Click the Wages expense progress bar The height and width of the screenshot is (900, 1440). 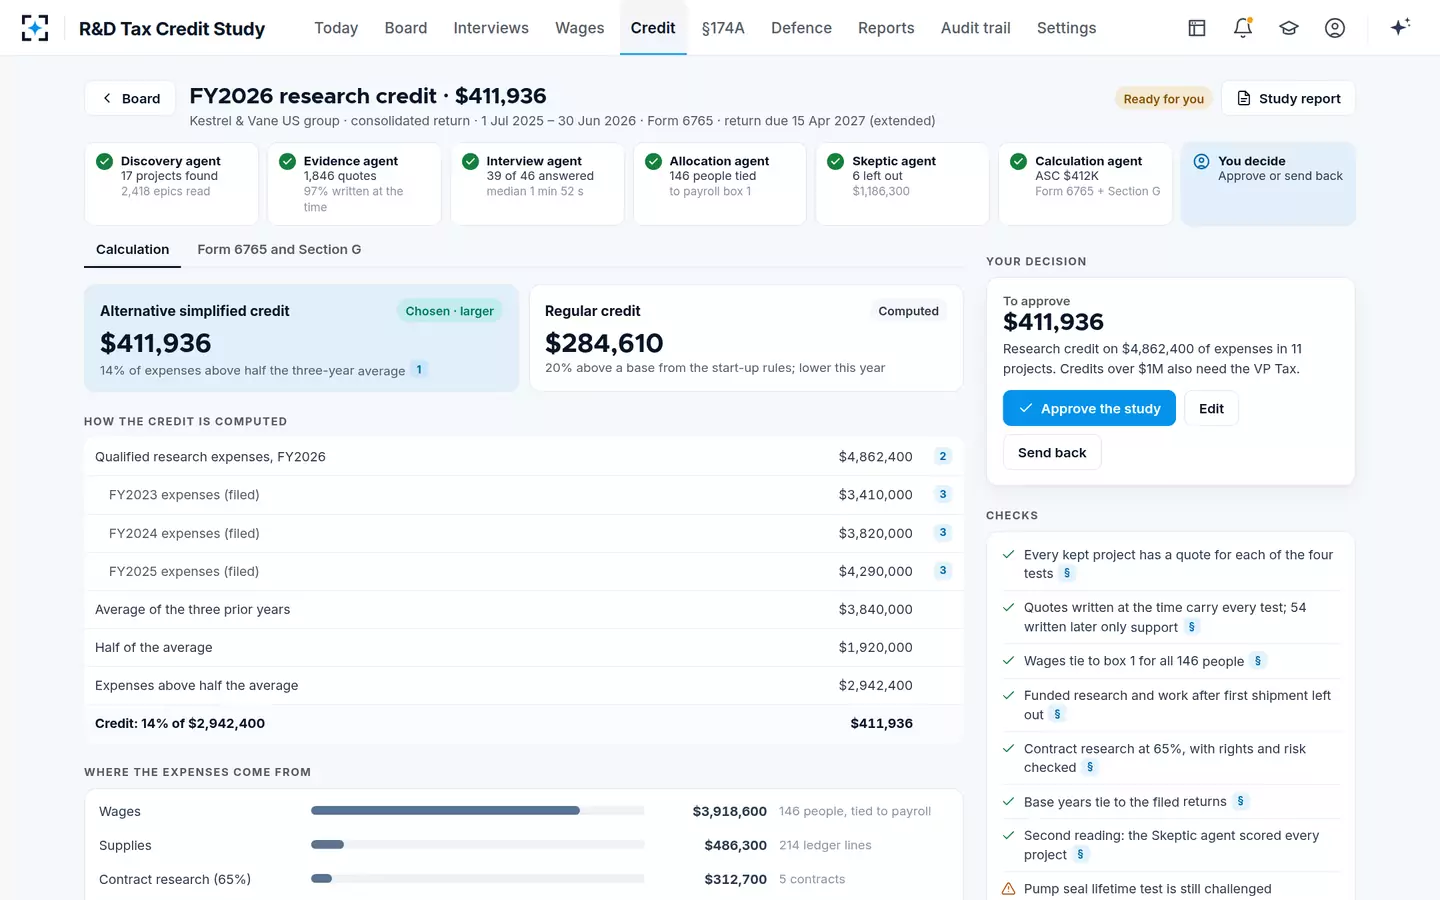click(x=477, y=811)
